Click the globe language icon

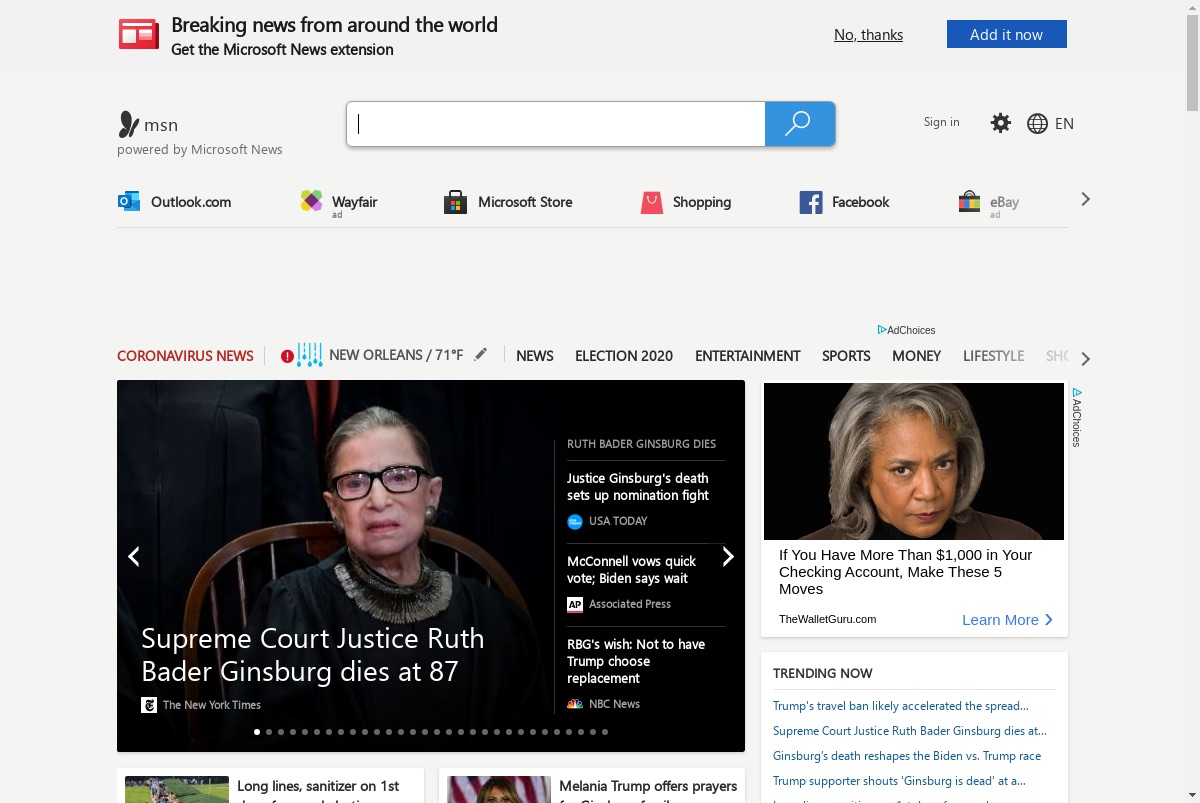(1037, 123)
